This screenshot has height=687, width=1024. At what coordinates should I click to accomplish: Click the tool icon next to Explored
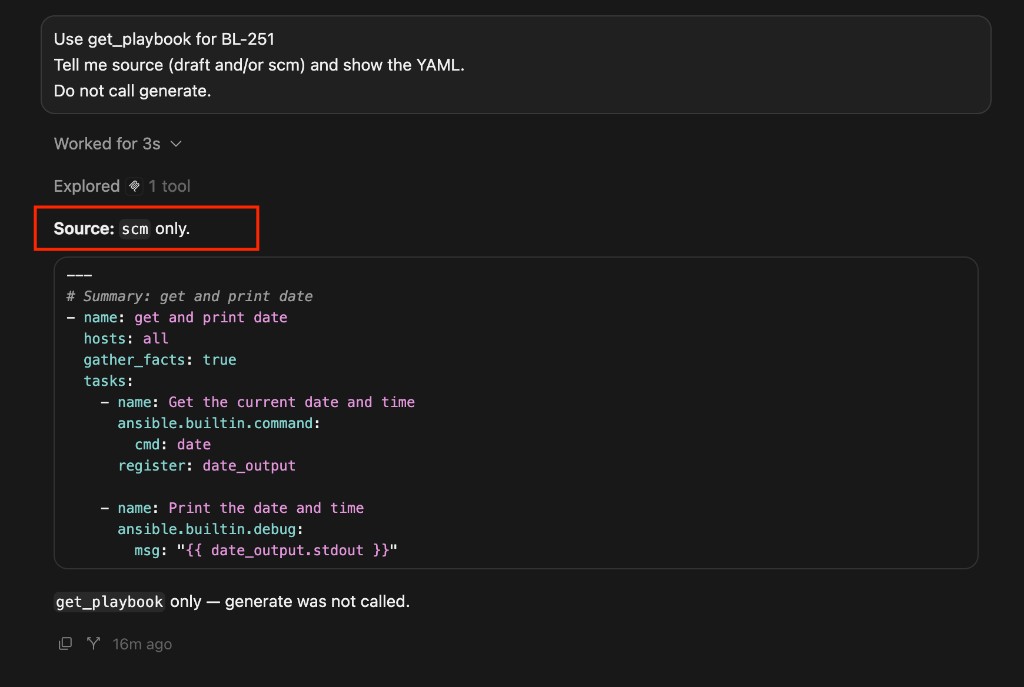(x=134, y=187)
